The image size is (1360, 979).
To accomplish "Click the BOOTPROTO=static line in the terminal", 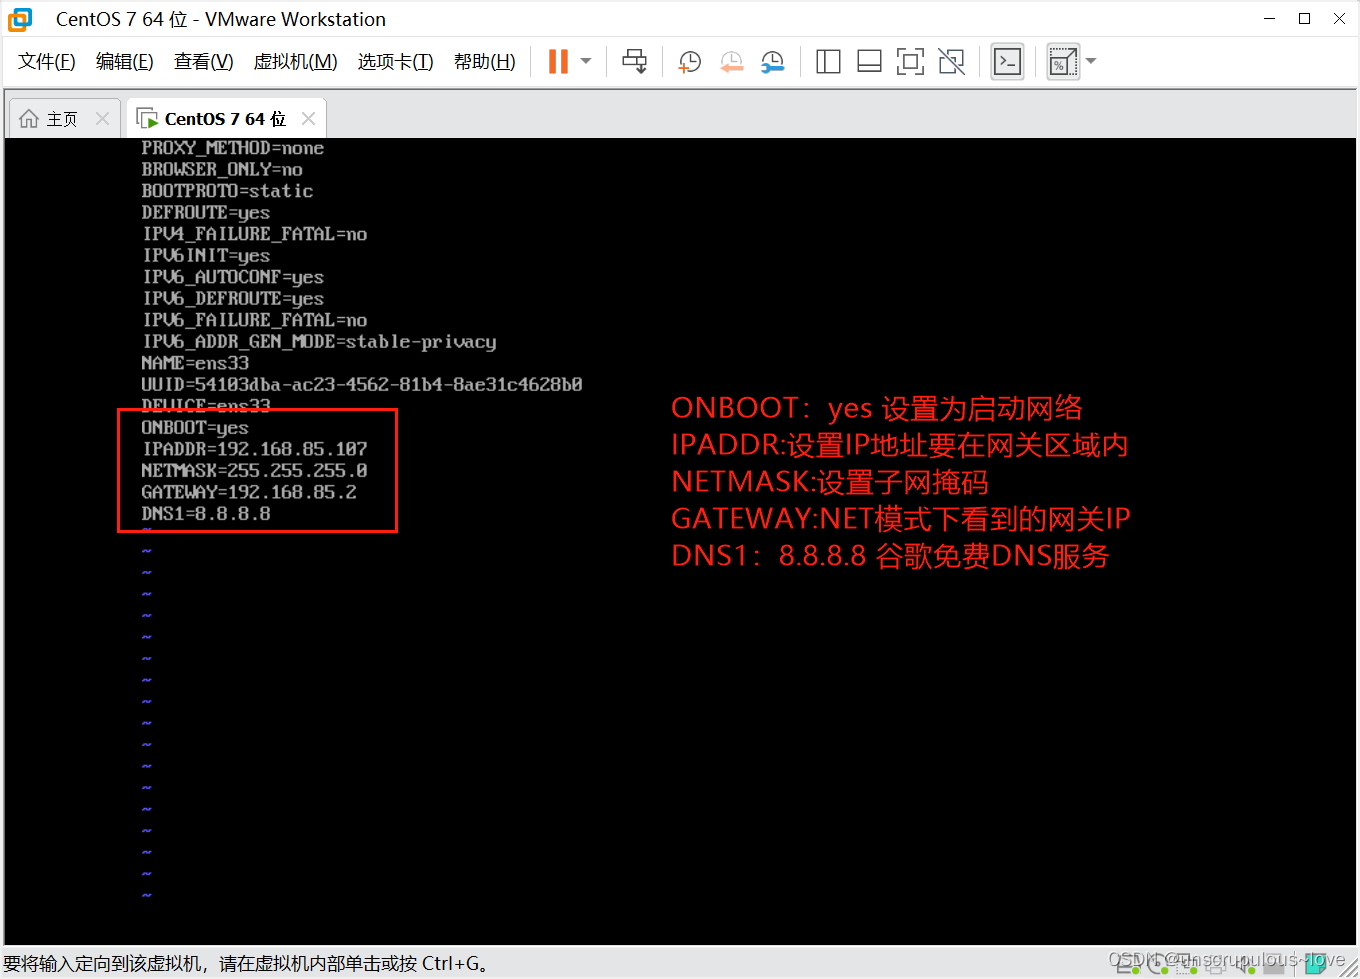I will 227,191.
